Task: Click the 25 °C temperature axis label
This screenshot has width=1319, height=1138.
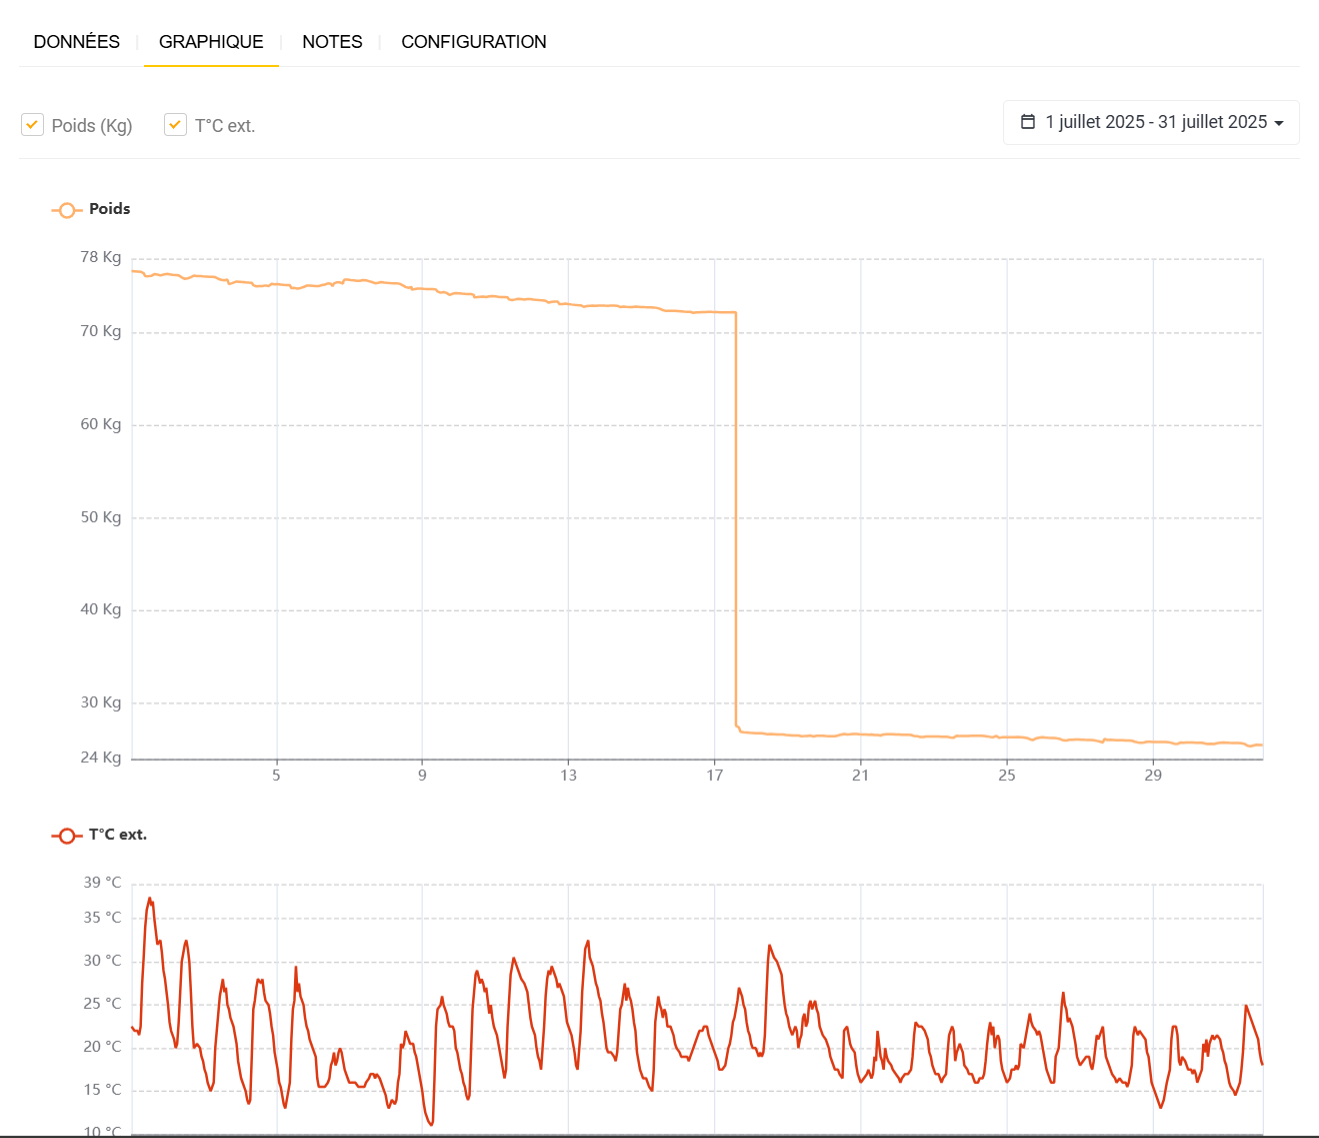Action: [102, 1003]
